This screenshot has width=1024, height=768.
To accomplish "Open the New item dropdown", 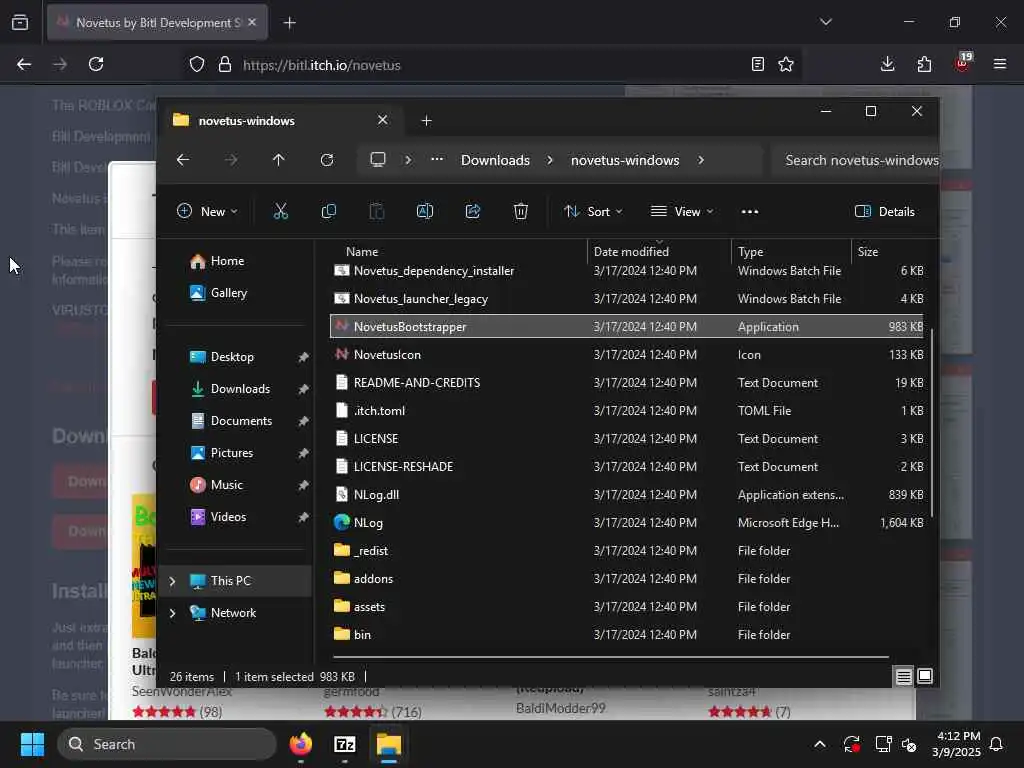I will tap(207, 212).
